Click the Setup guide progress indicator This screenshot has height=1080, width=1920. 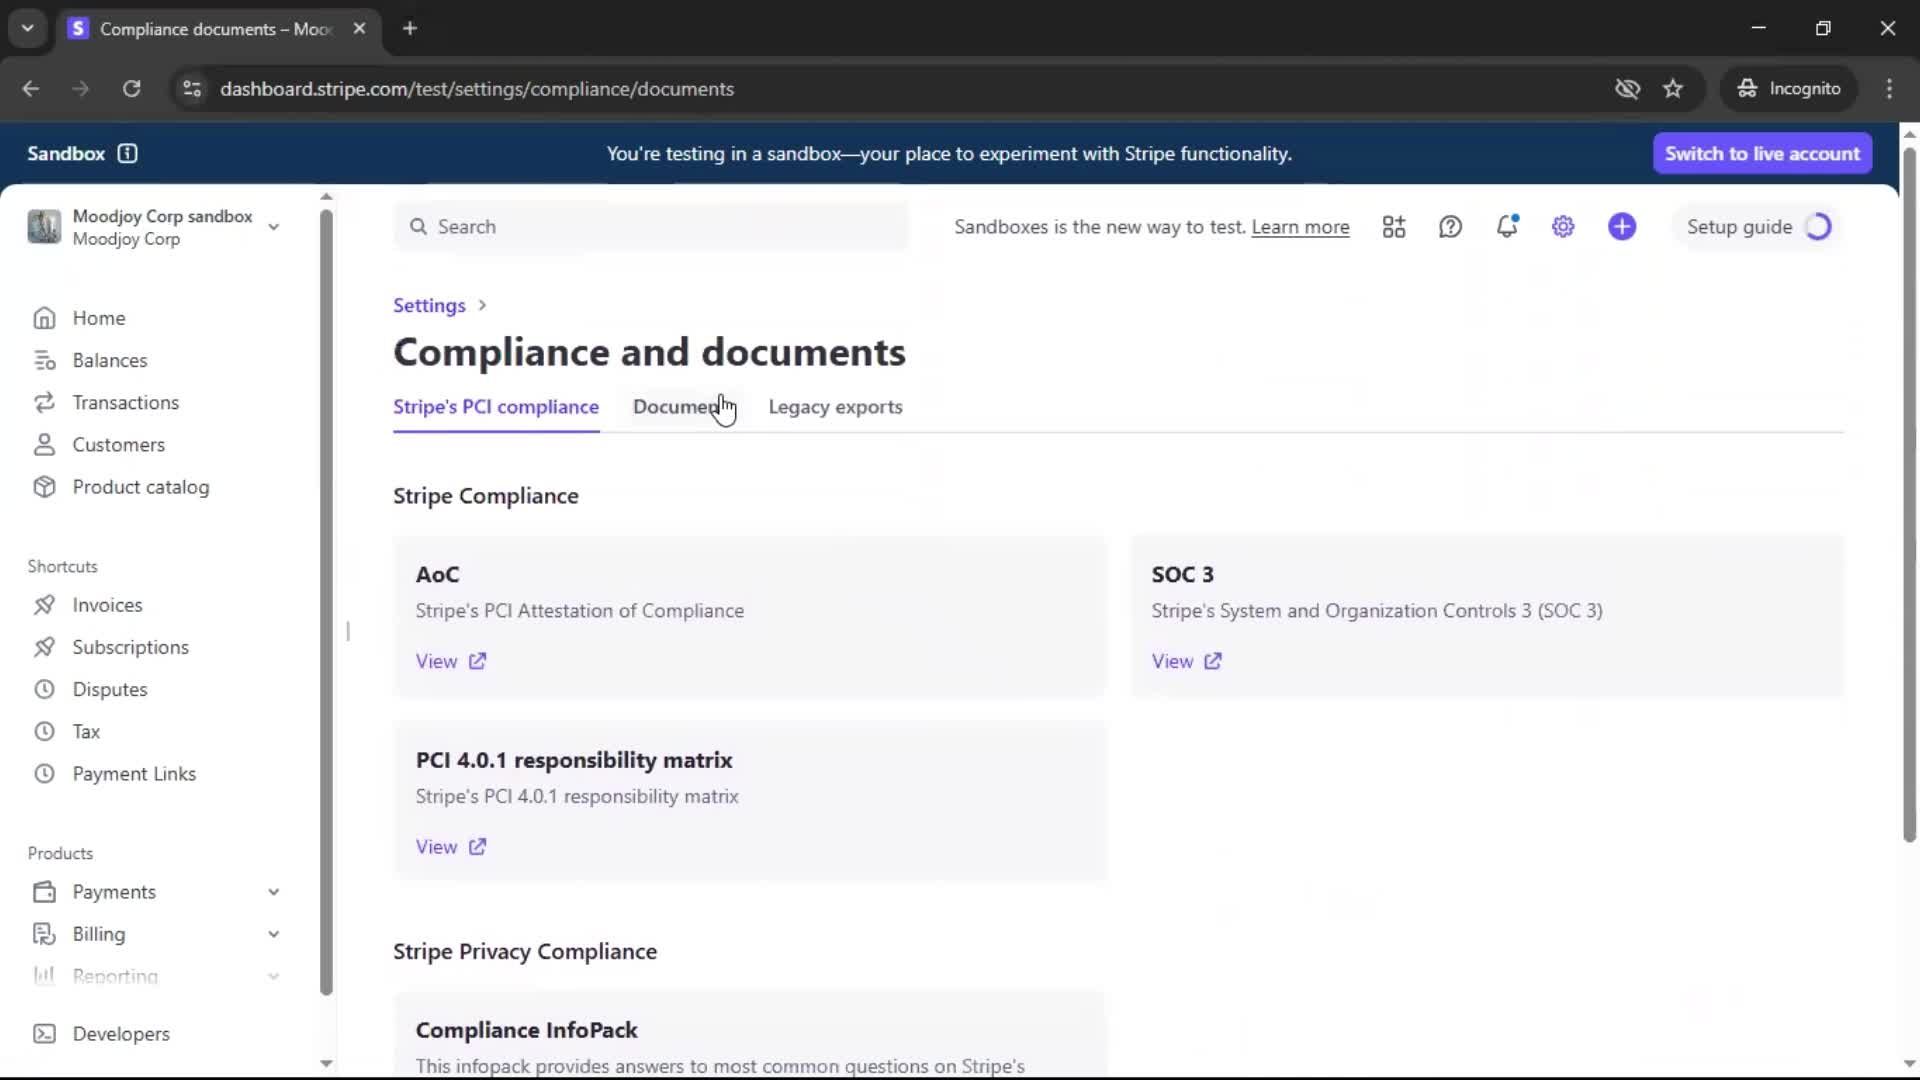tap(1817, 227)
